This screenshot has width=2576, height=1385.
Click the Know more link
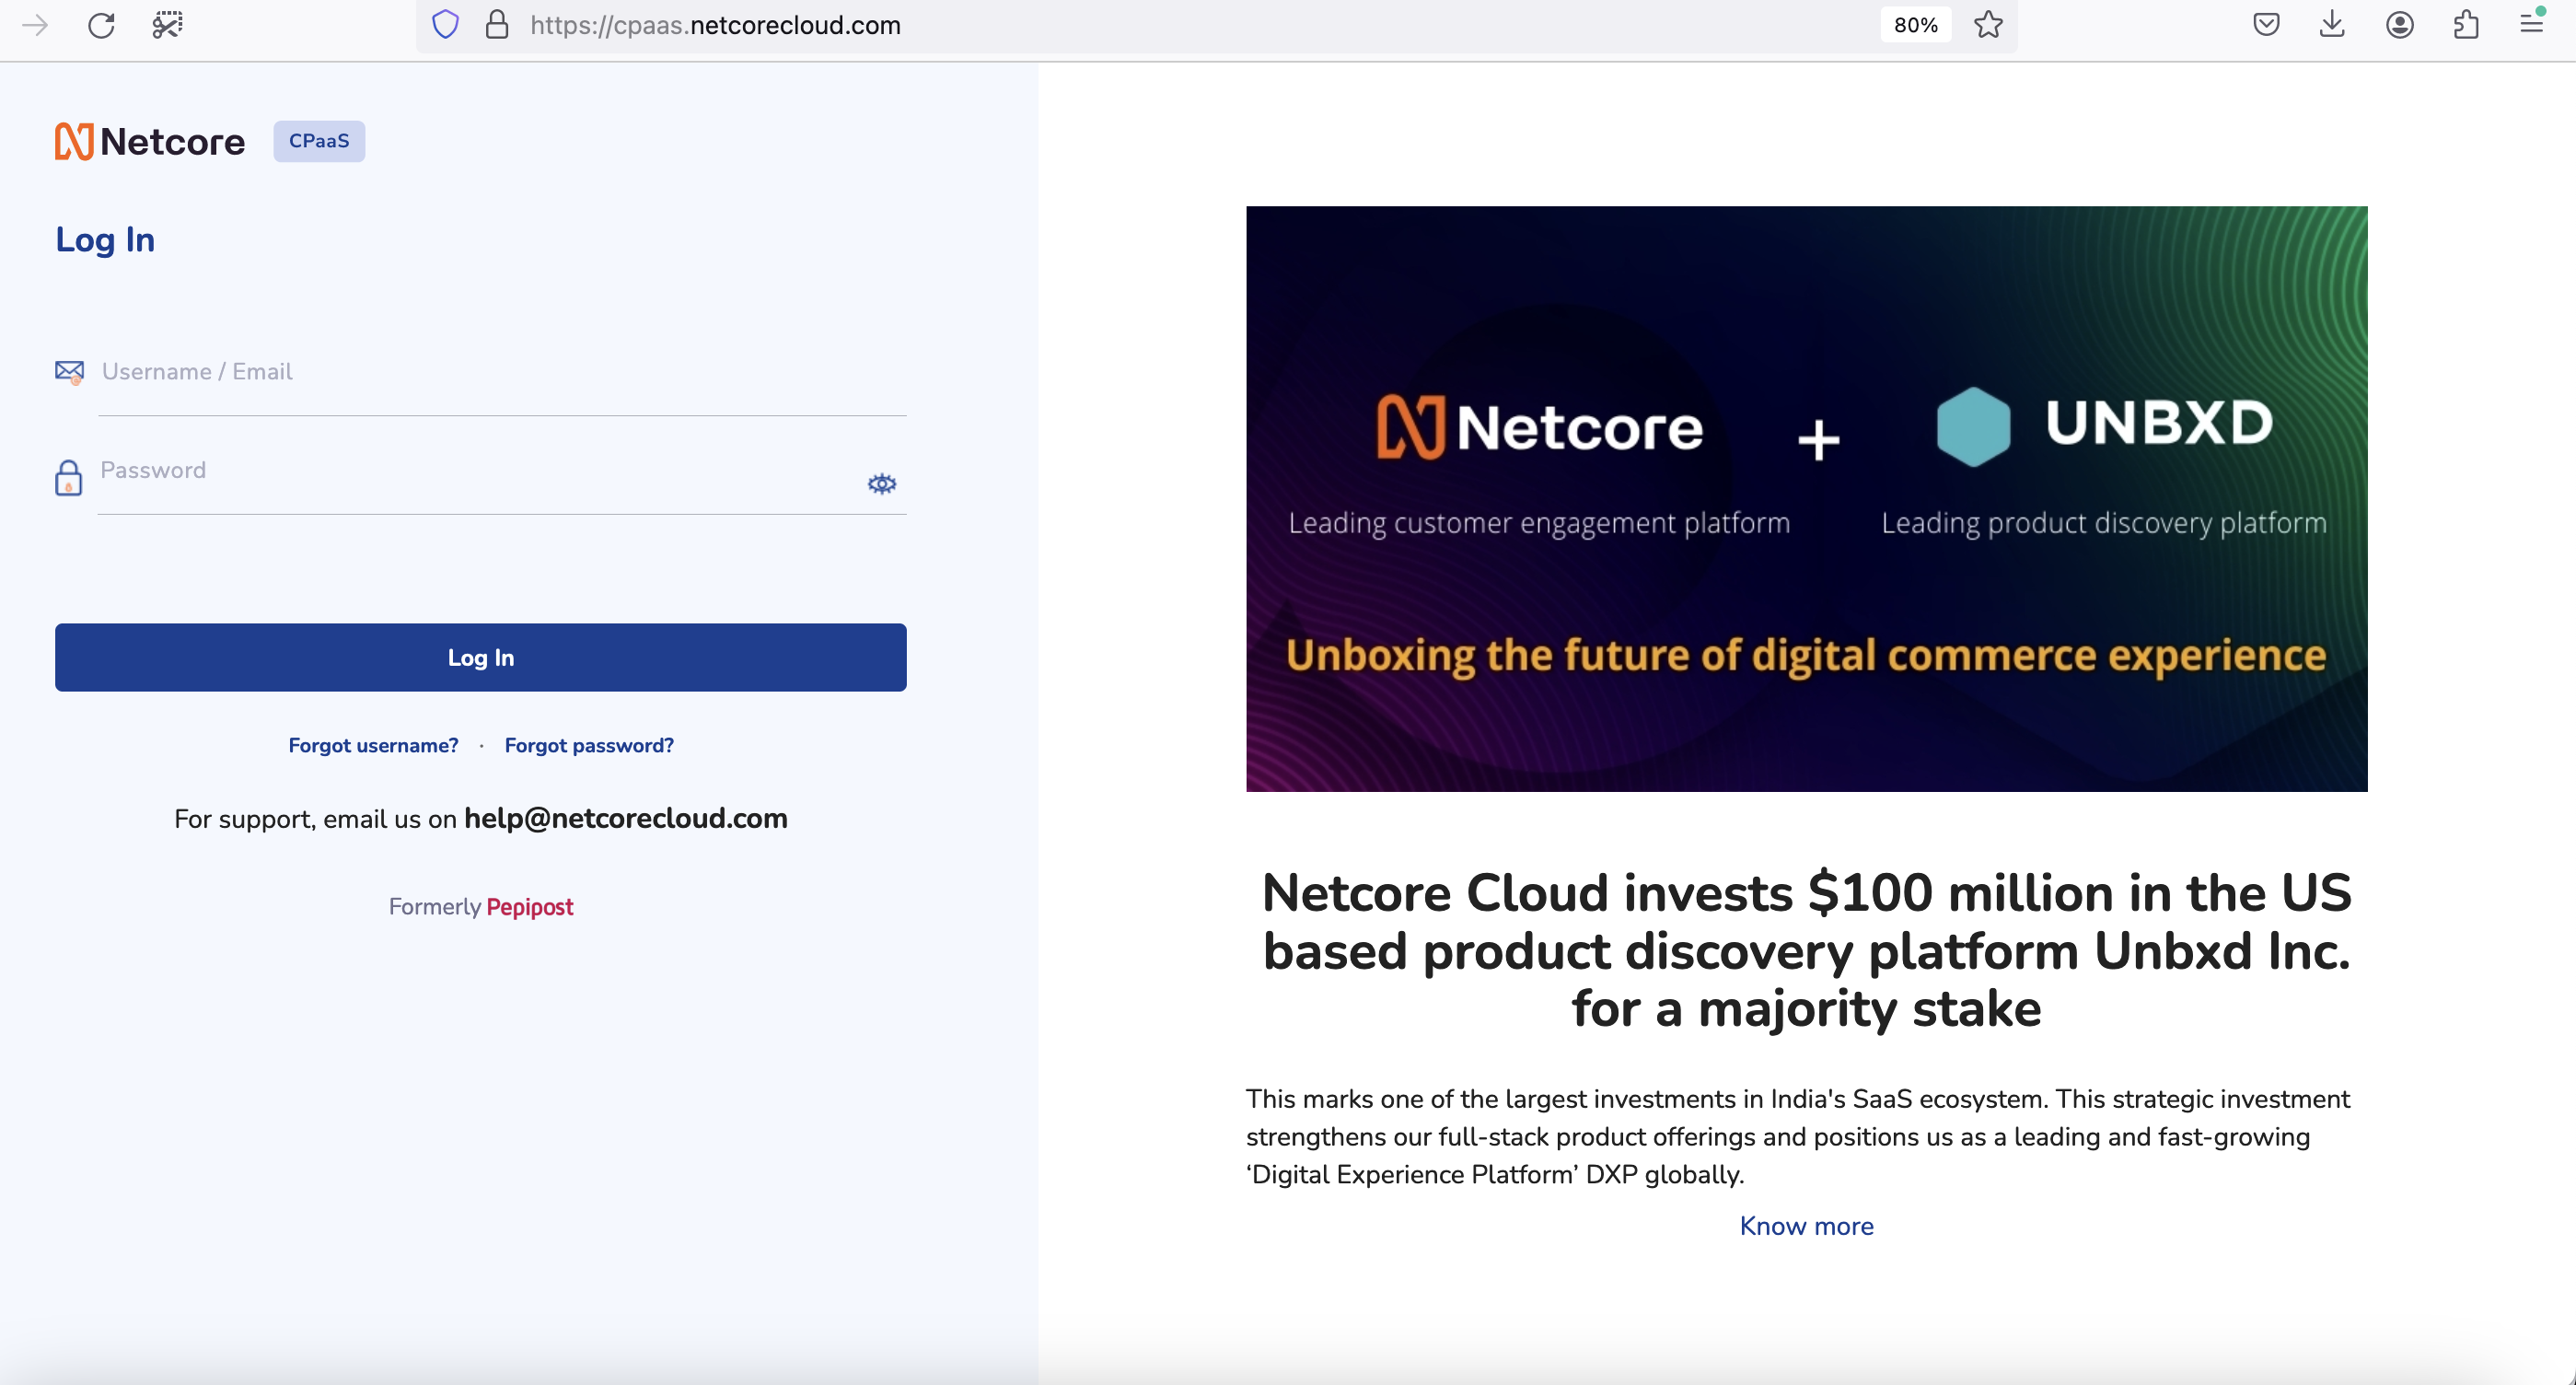[x=1806, y=1226]
